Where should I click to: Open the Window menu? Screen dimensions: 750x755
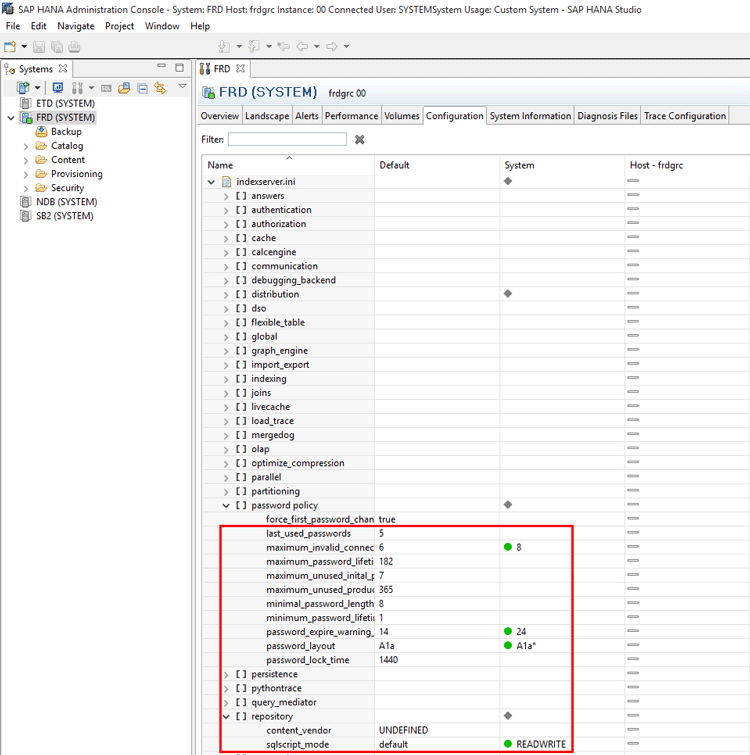point(162,26)
